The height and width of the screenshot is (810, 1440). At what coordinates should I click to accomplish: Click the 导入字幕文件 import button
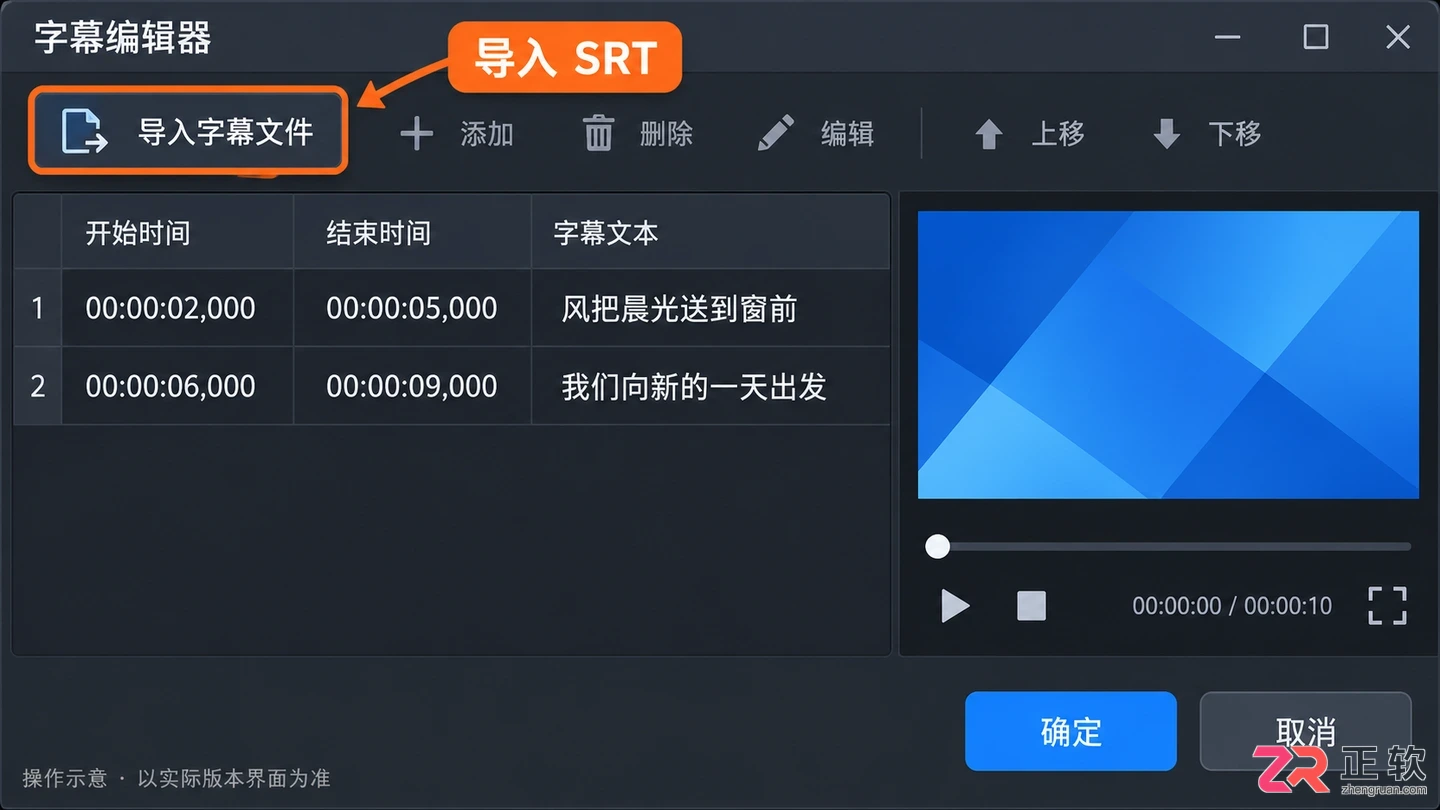click(188, 131)
